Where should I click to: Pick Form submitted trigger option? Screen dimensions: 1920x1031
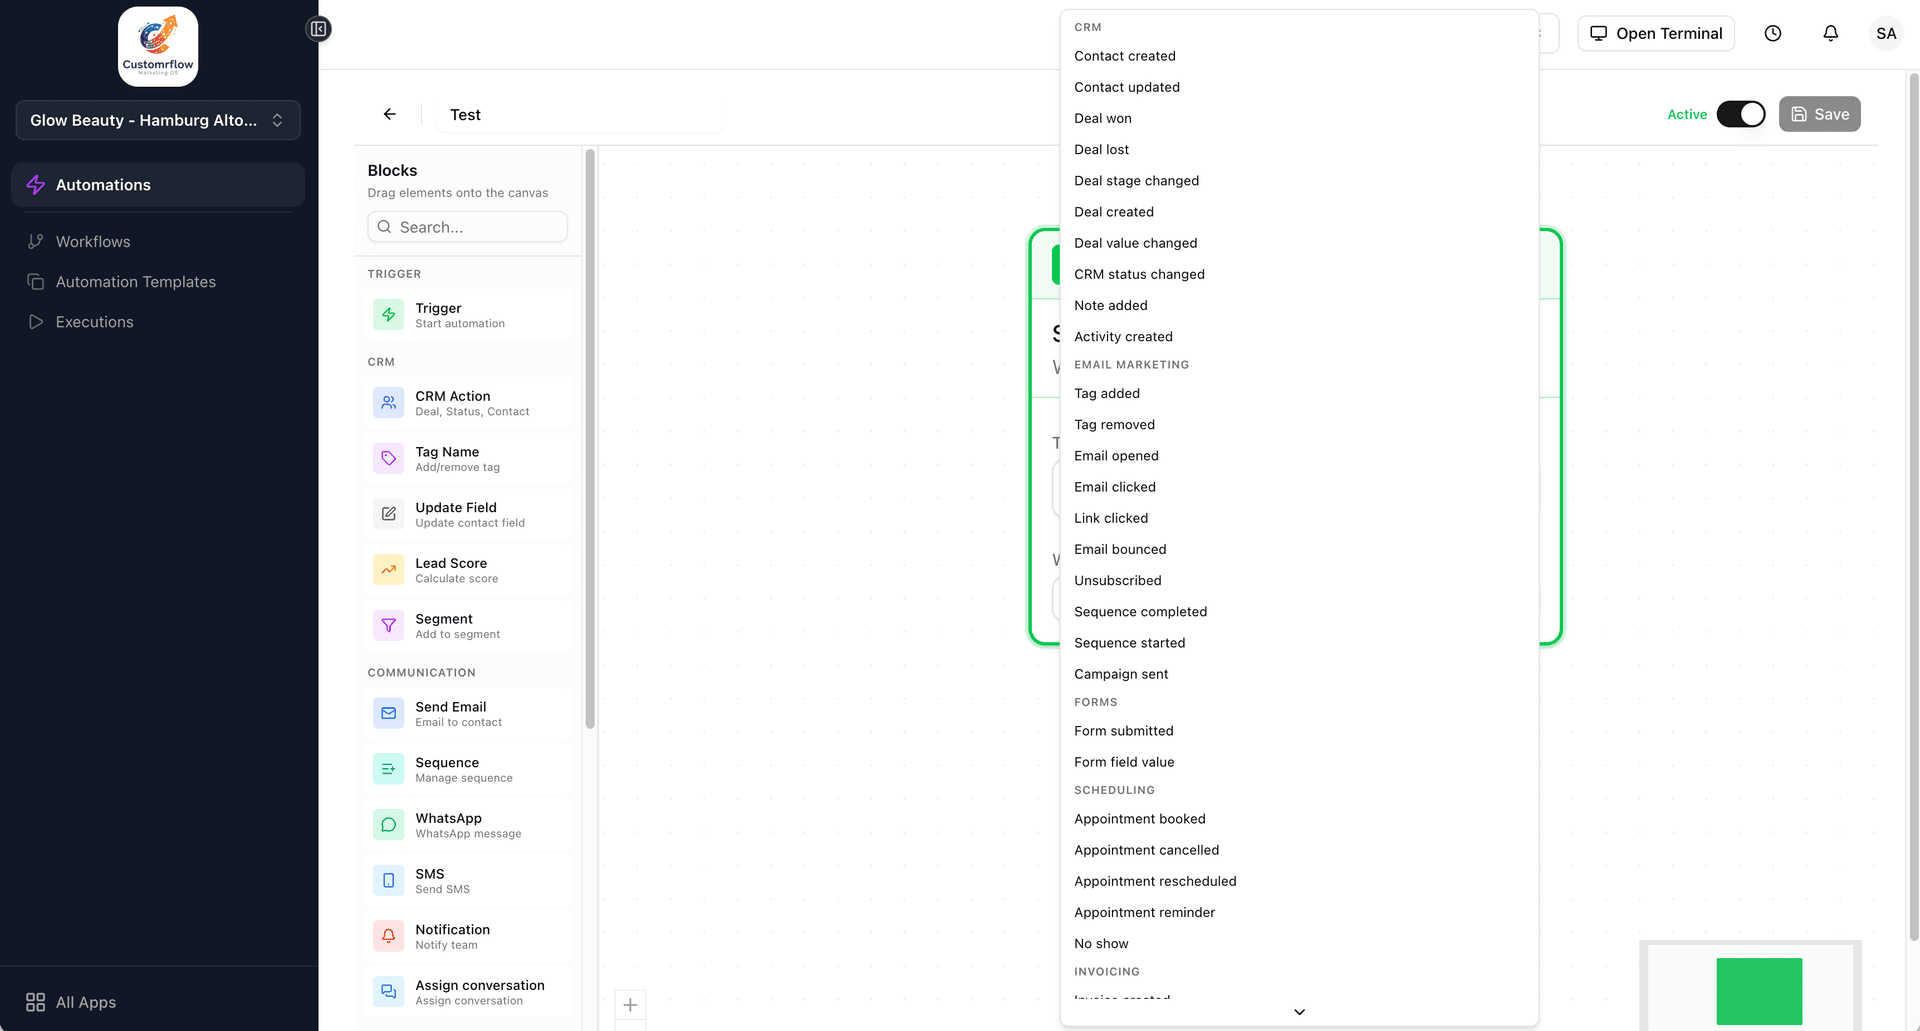coord(1123,731)
